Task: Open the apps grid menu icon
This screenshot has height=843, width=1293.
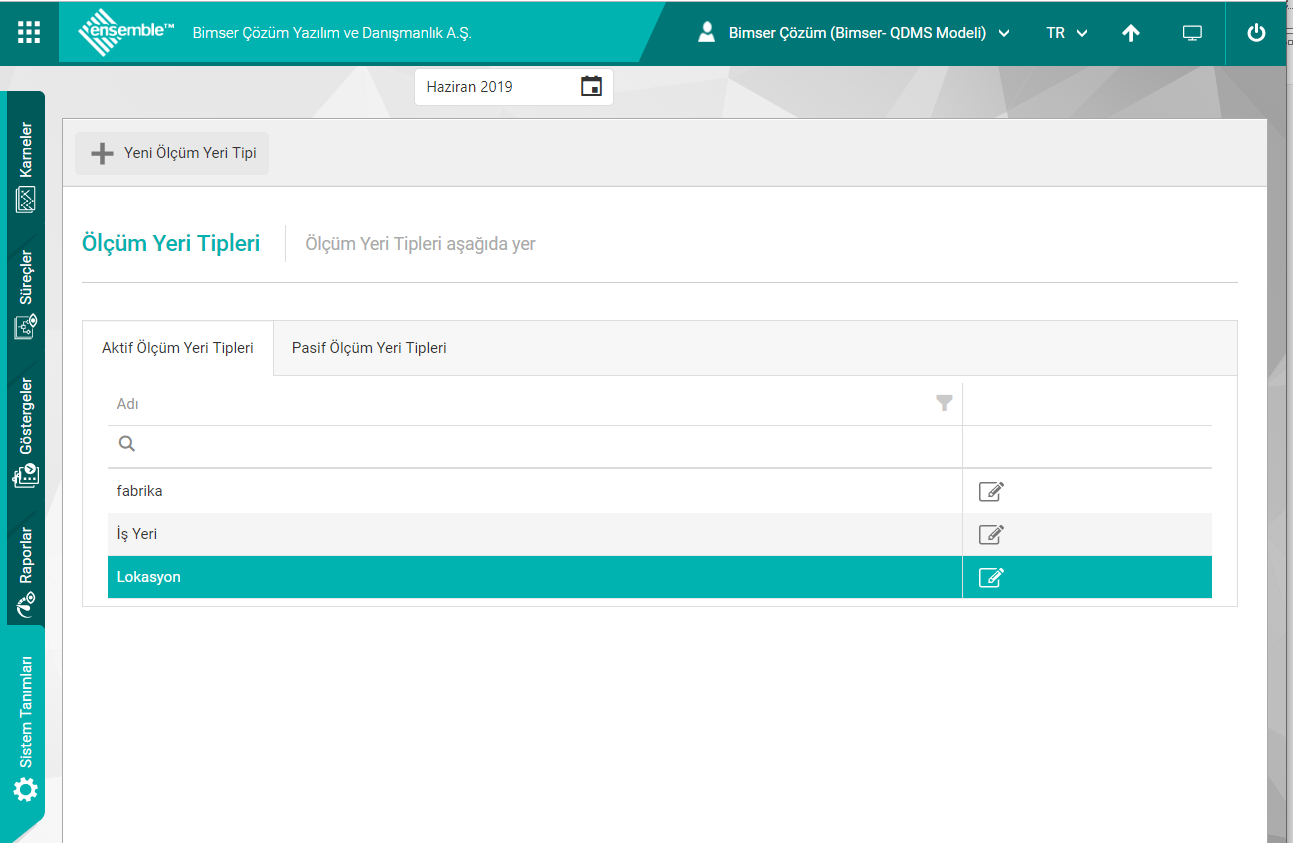Action: pos(29,32)
